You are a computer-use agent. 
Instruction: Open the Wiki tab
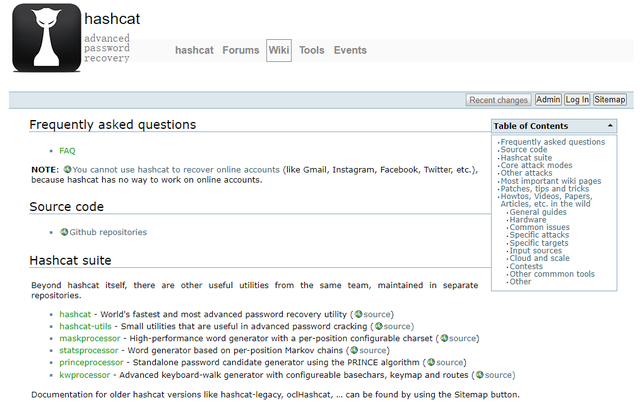click(x=278, y=50)
